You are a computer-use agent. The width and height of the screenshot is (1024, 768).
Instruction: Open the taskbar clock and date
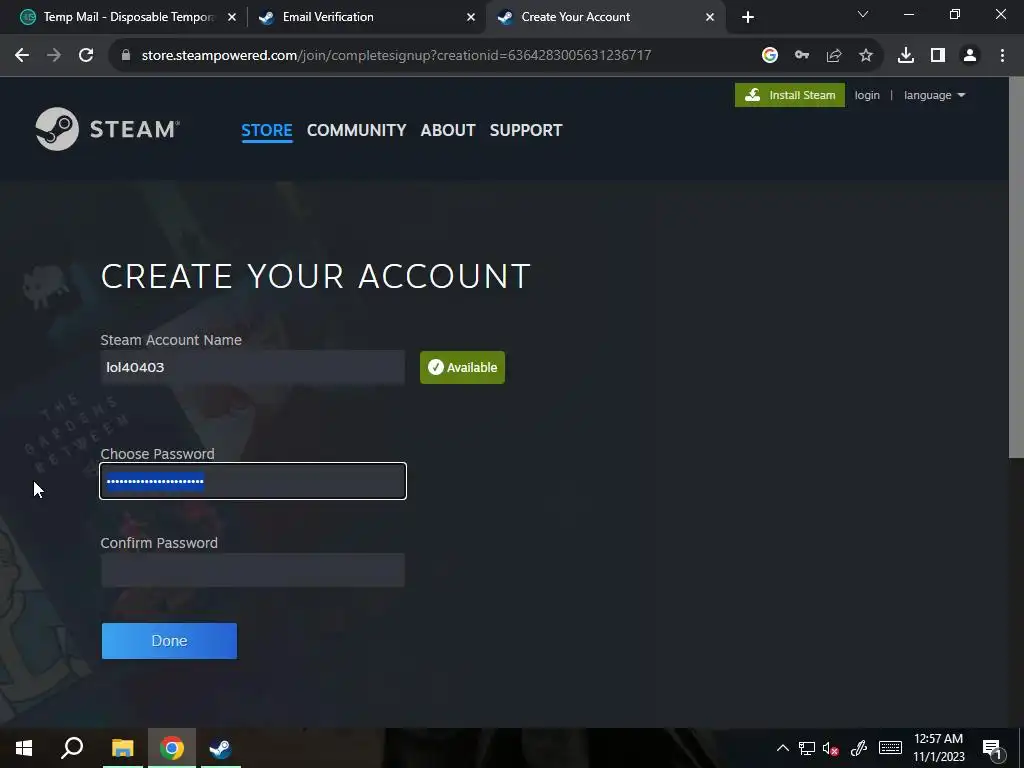click(938, 748)
